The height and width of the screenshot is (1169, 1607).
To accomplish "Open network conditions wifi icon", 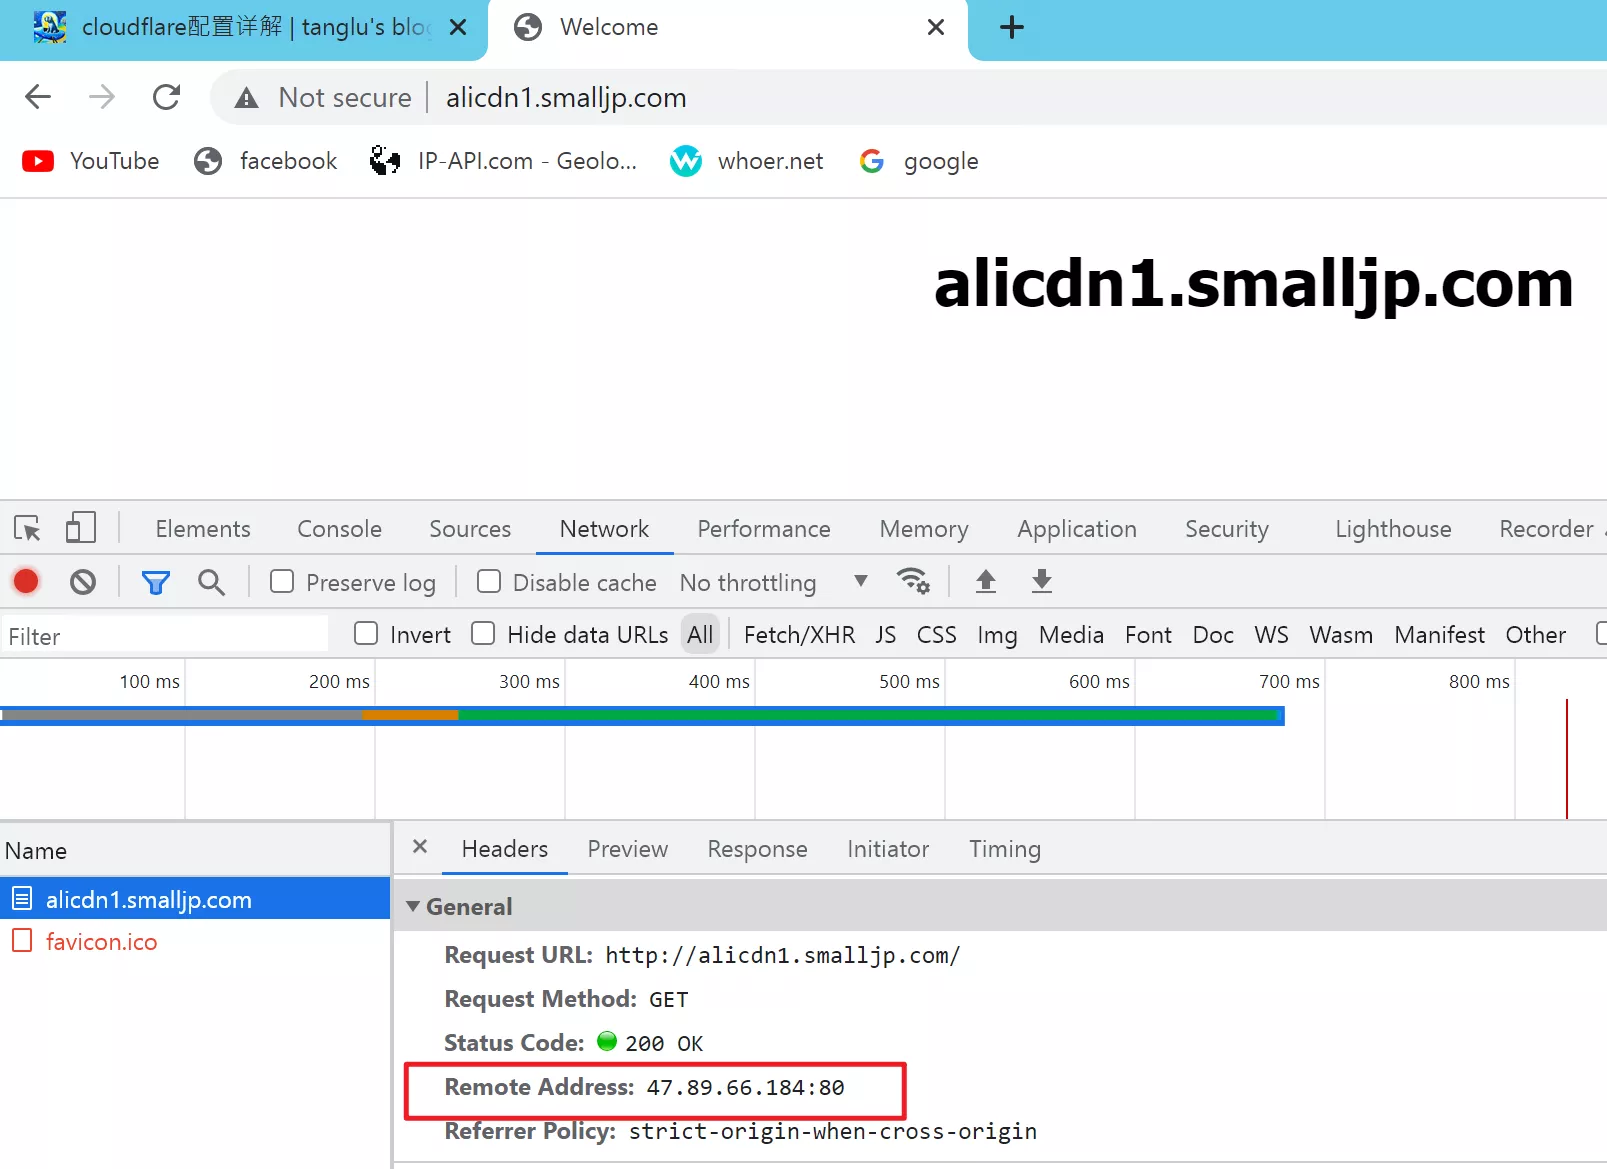I will [913, 581].
